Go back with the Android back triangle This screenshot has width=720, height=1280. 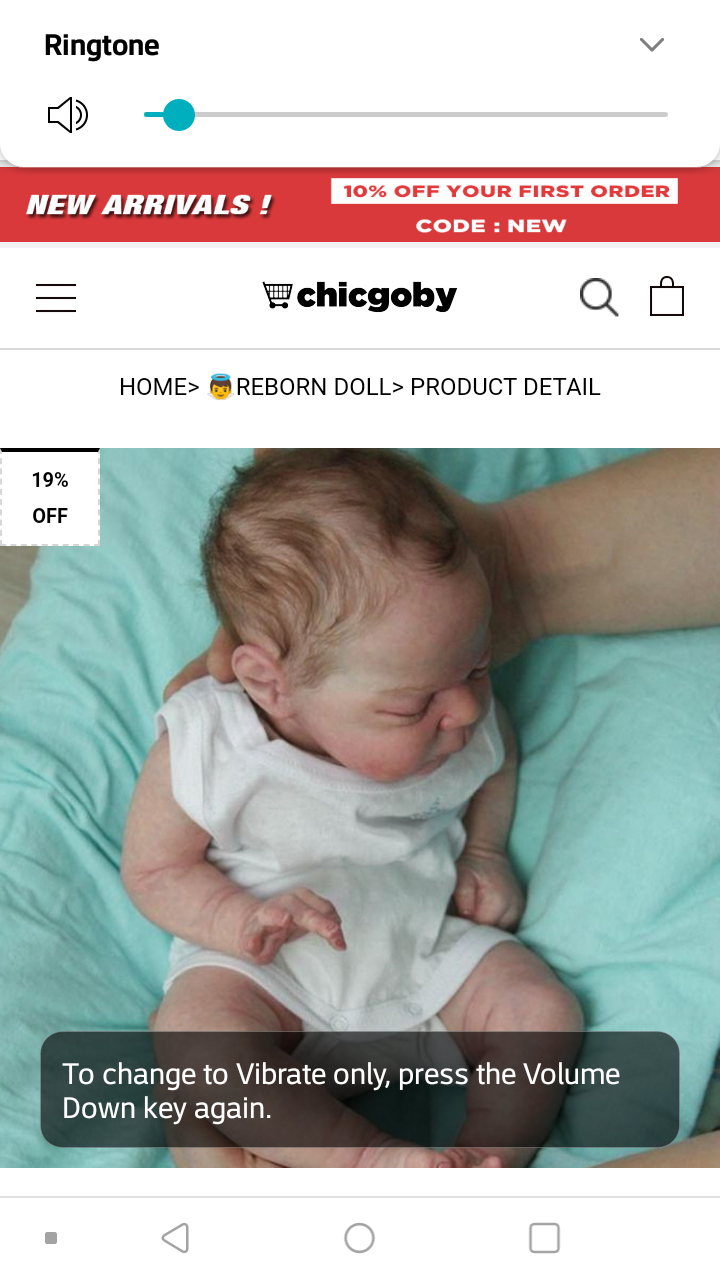click(176, 1238)
